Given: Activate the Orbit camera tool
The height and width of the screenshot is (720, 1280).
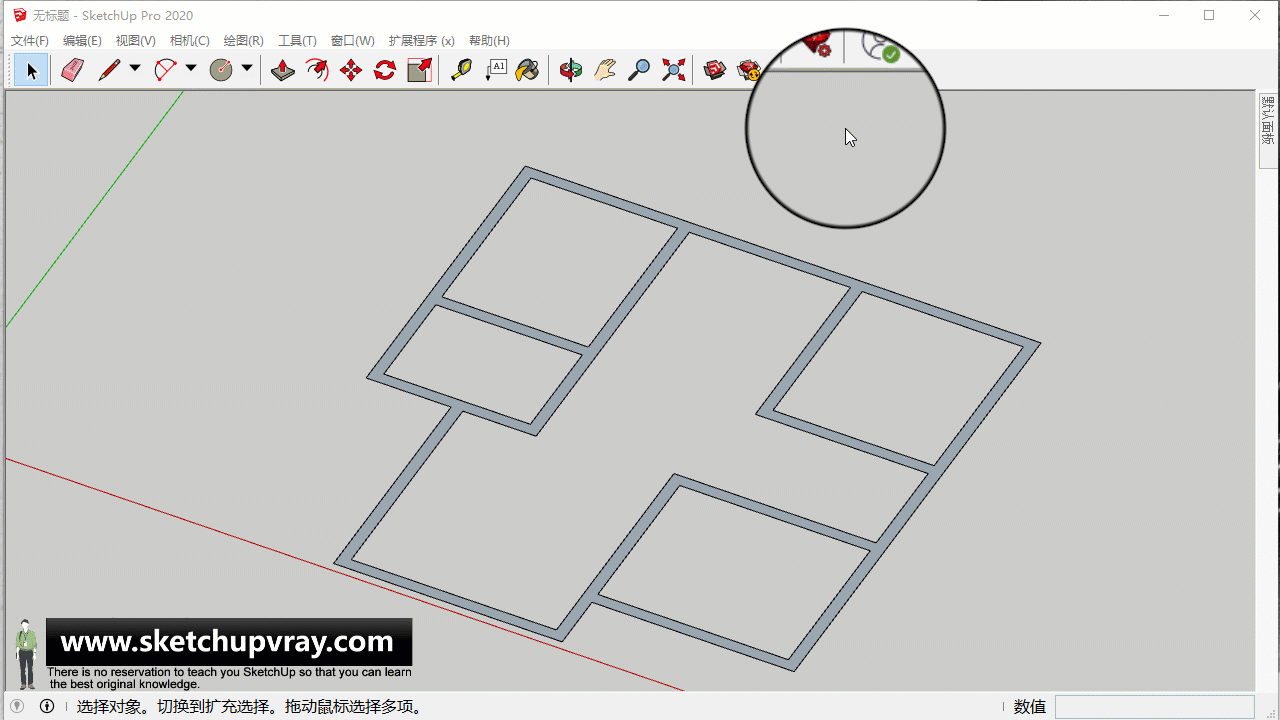Looking at the screenshot, I should coord(571,70).
